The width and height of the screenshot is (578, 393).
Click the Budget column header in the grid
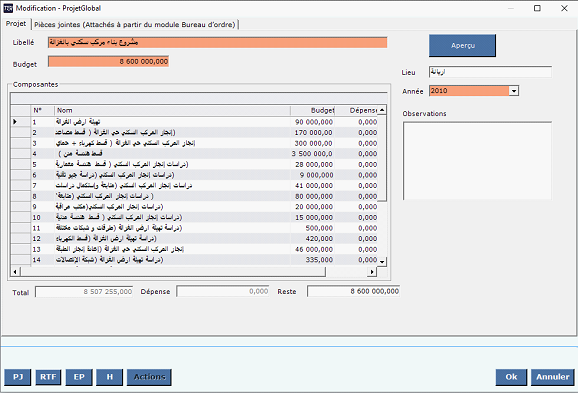pos(313,110)
